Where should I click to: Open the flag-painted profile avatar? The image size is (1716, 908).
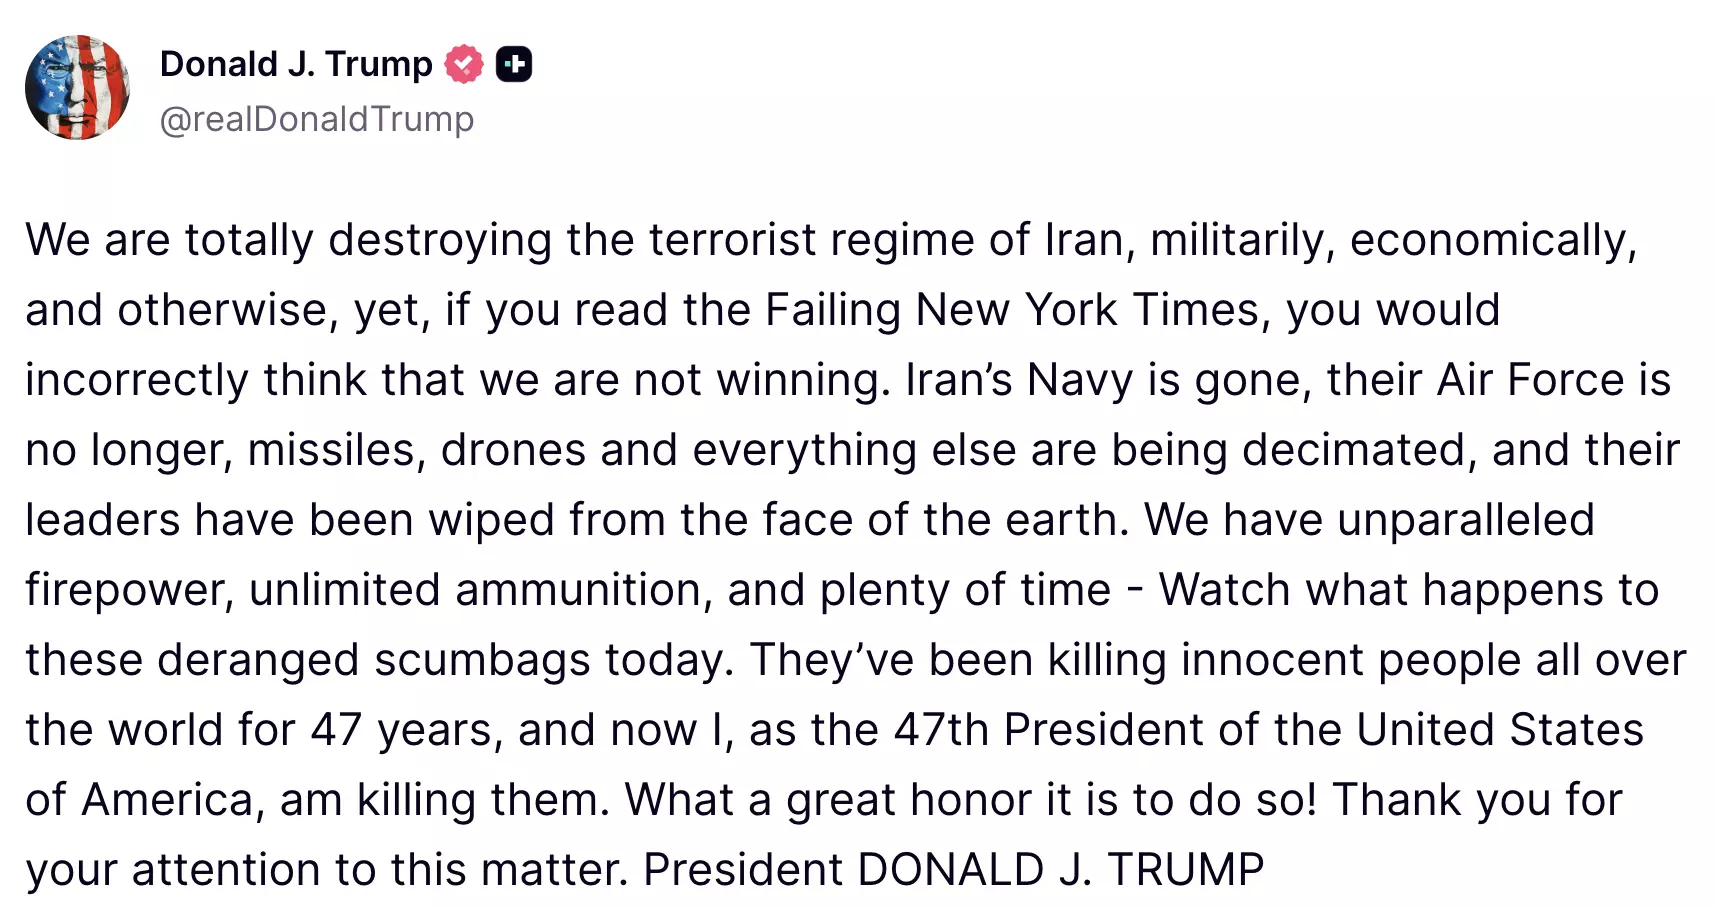(x=77, y=88)
